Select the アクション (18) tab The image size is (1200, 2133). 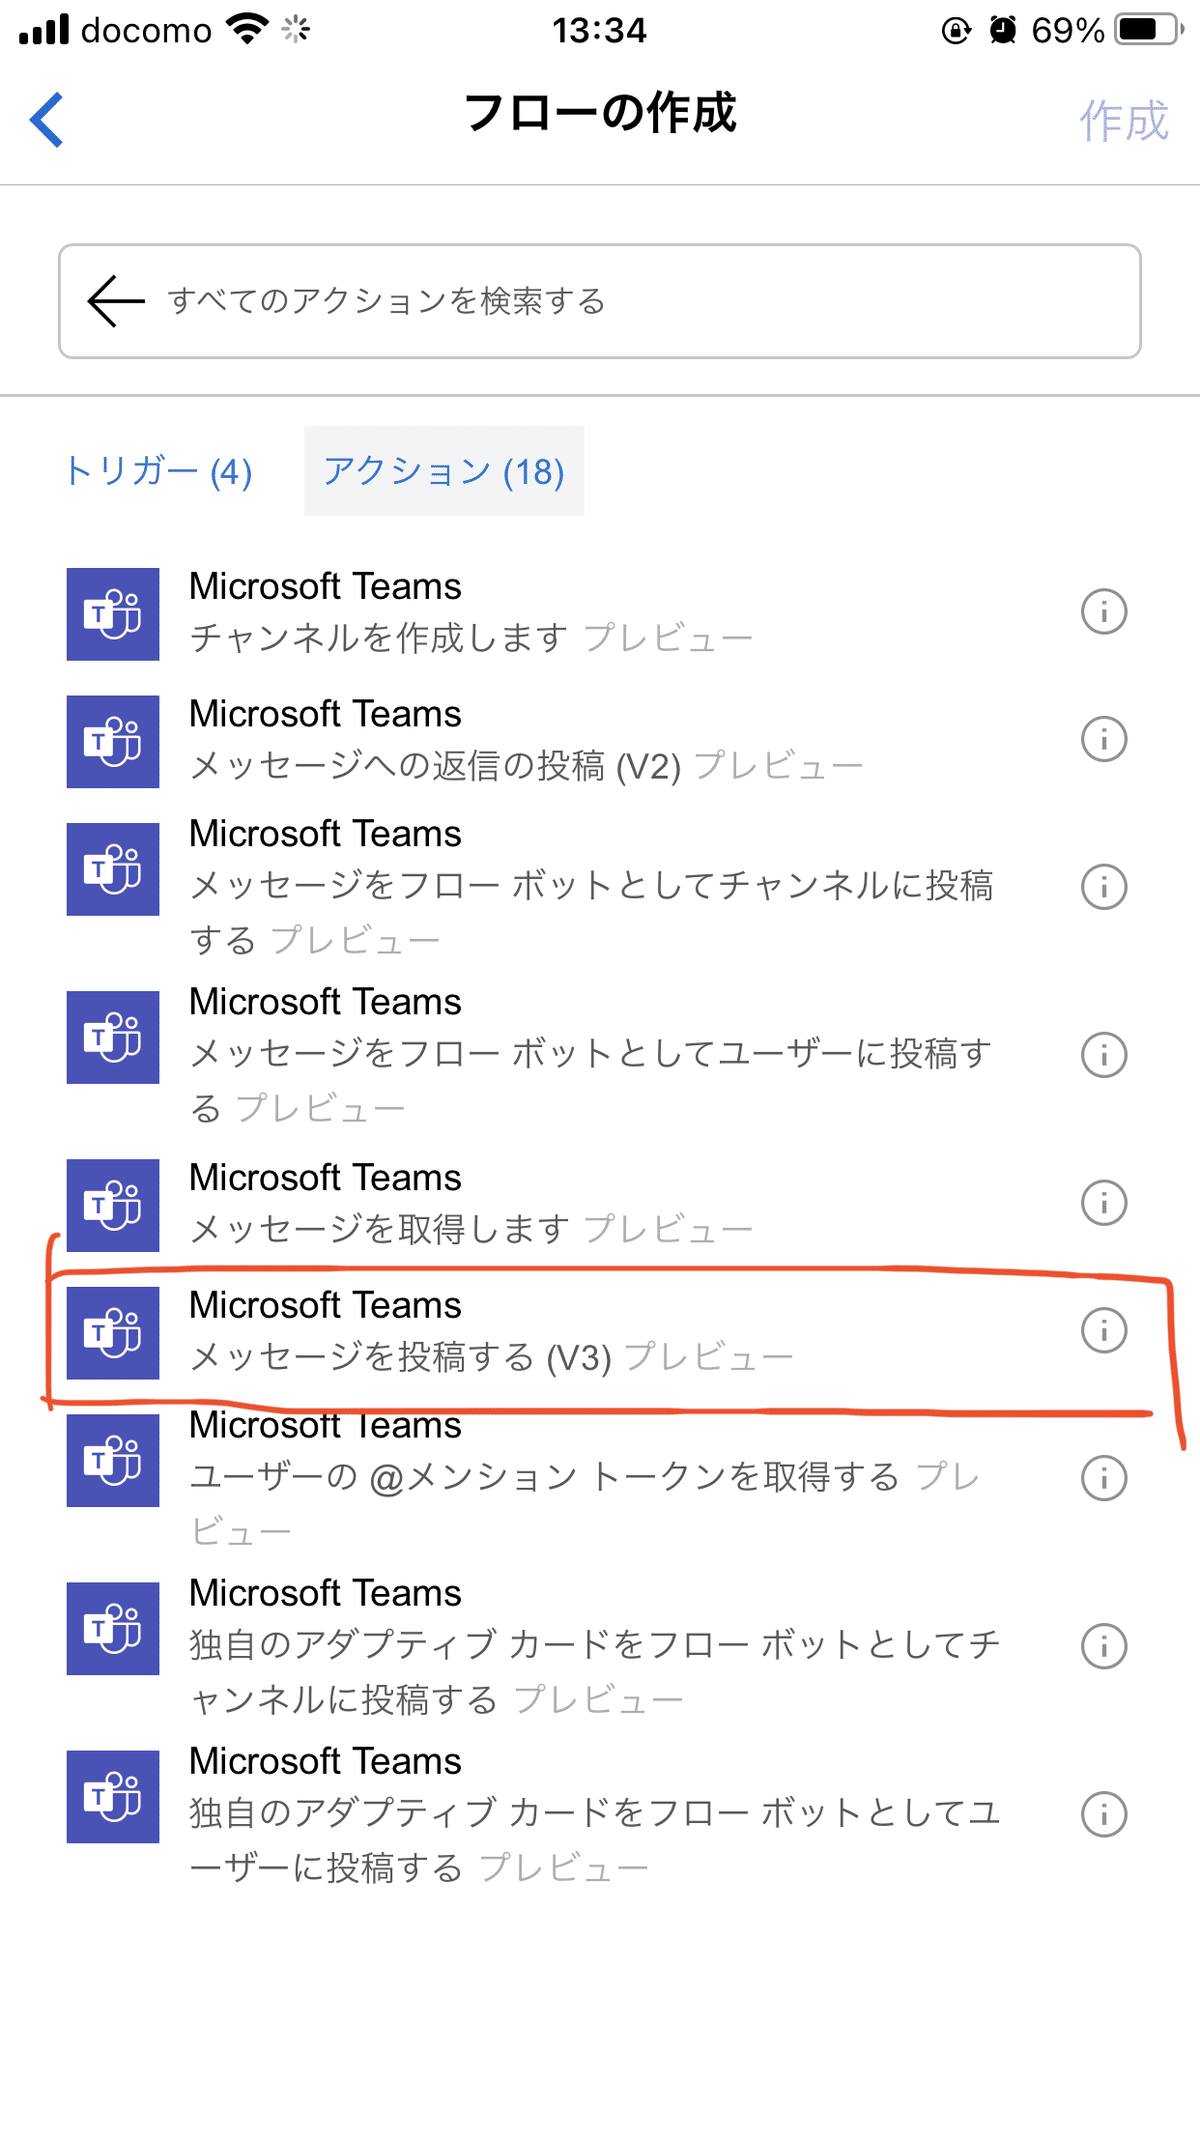[443, 471]
